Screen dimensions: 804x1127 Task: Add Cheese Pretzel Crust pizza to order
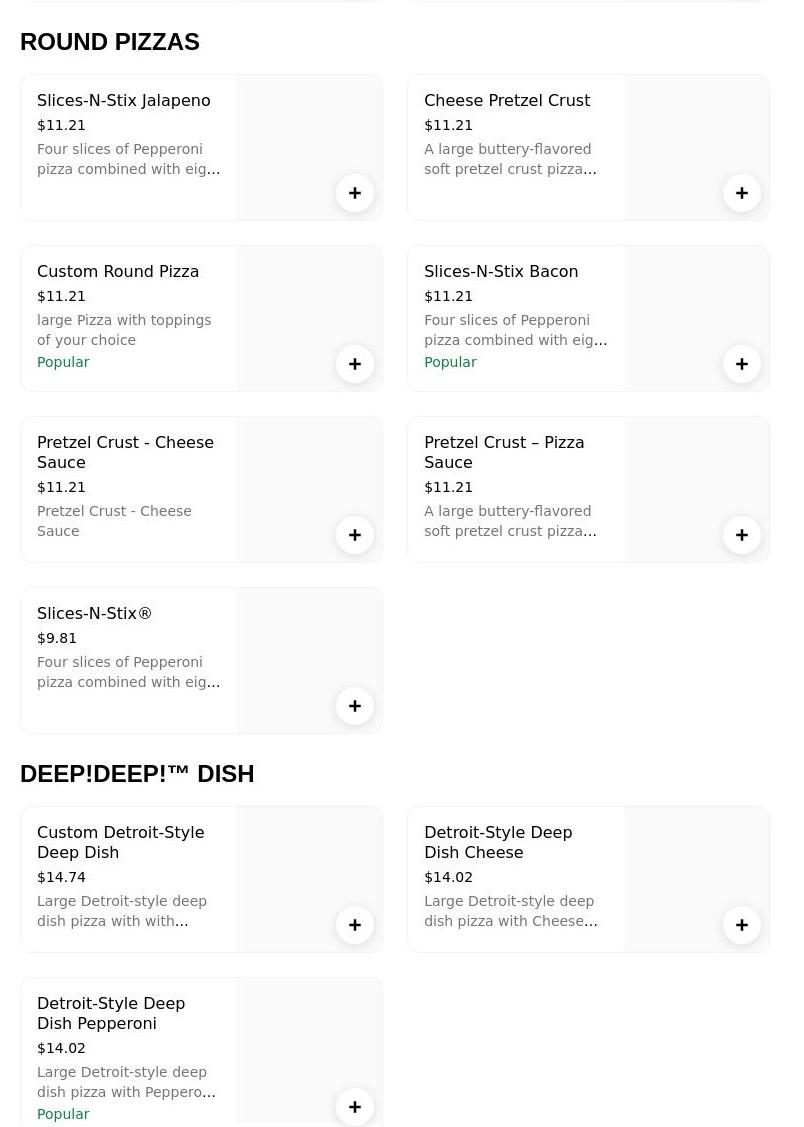[742, 193]
